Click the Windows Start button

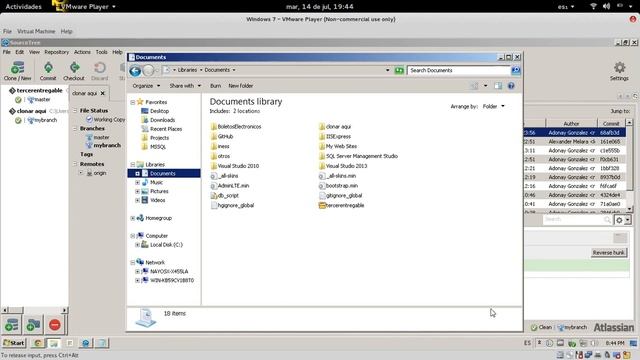(14, 343)
